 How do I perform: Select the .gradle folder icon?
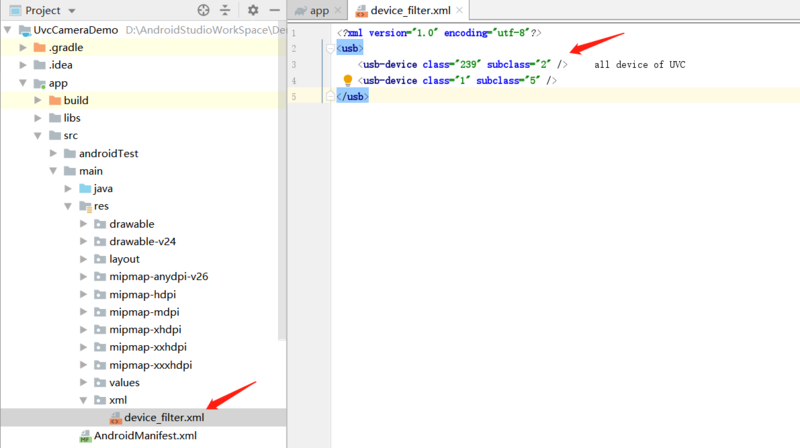click(x=40, y=47)
